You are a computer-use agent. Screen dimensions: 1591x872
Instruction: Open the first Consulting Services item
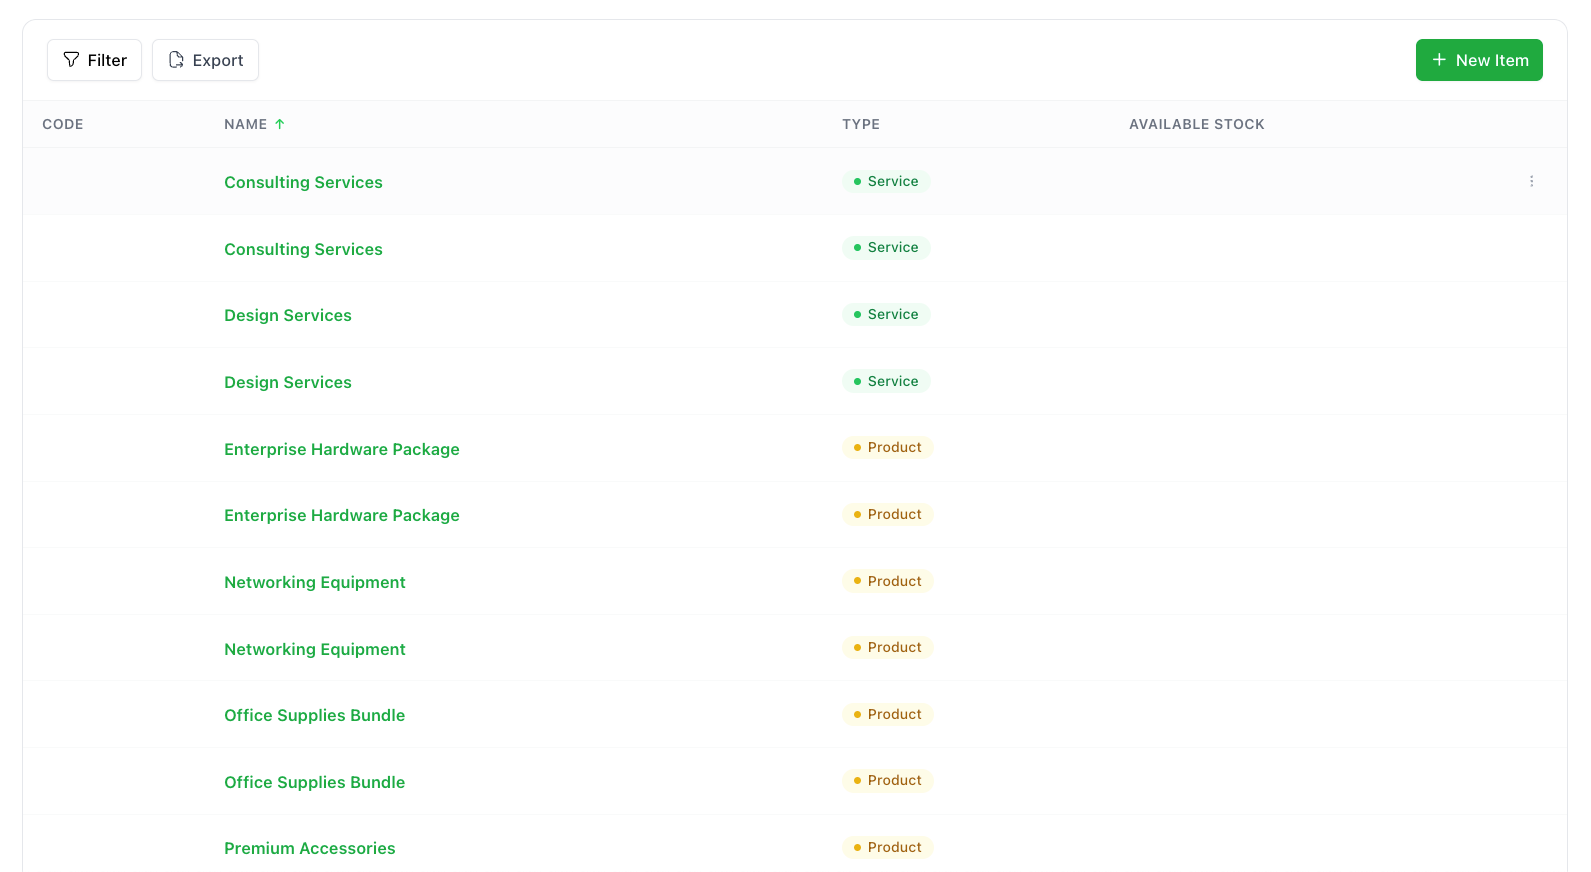coord(303,182)
